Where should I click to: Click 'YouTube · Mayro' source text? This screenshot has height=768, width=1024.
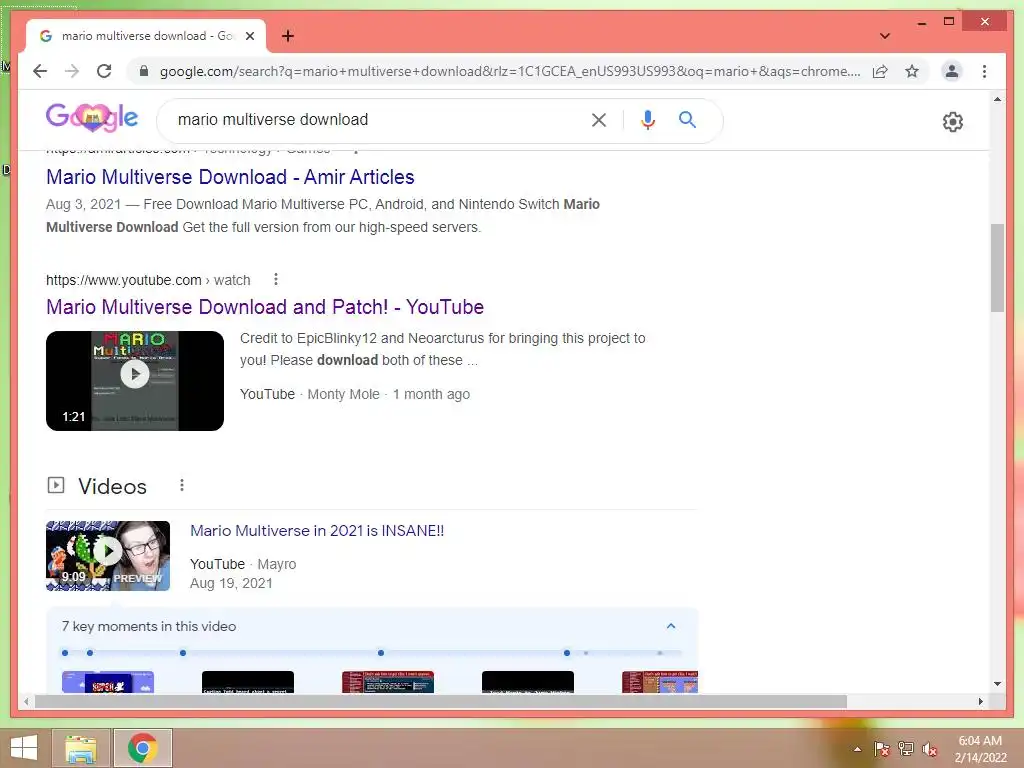point(243,564)
